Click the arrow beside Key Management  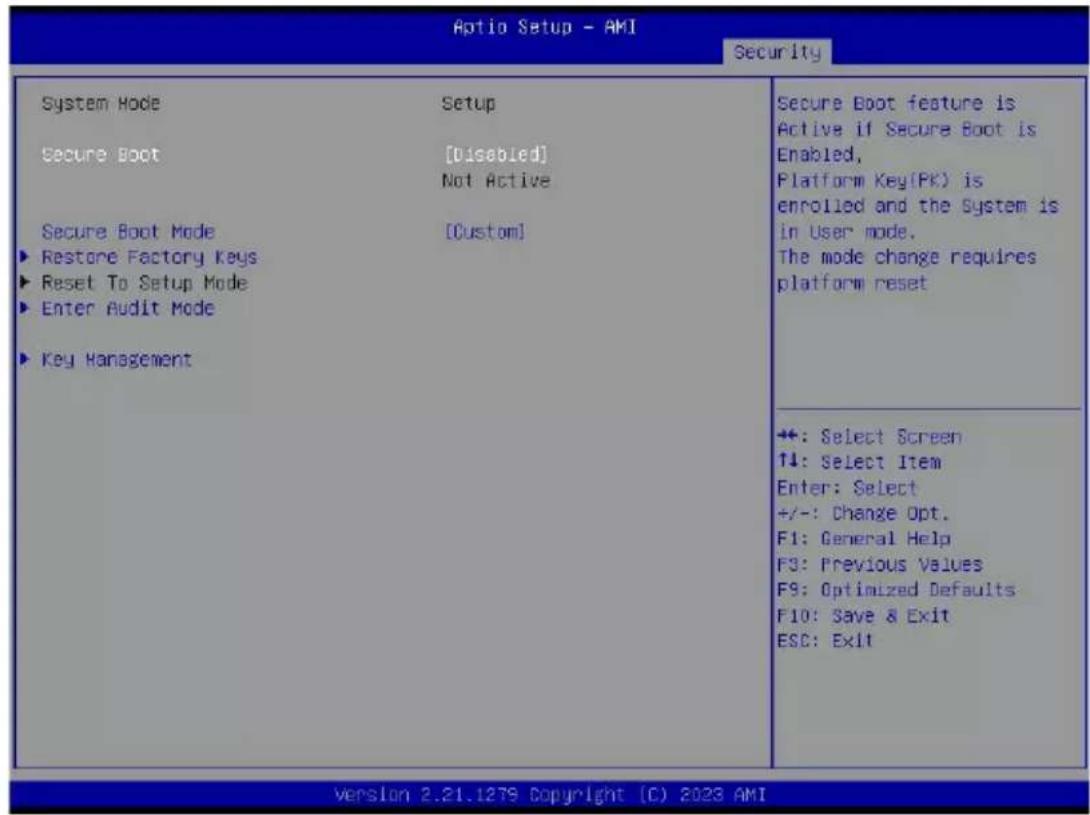click(x=25, y=360)
